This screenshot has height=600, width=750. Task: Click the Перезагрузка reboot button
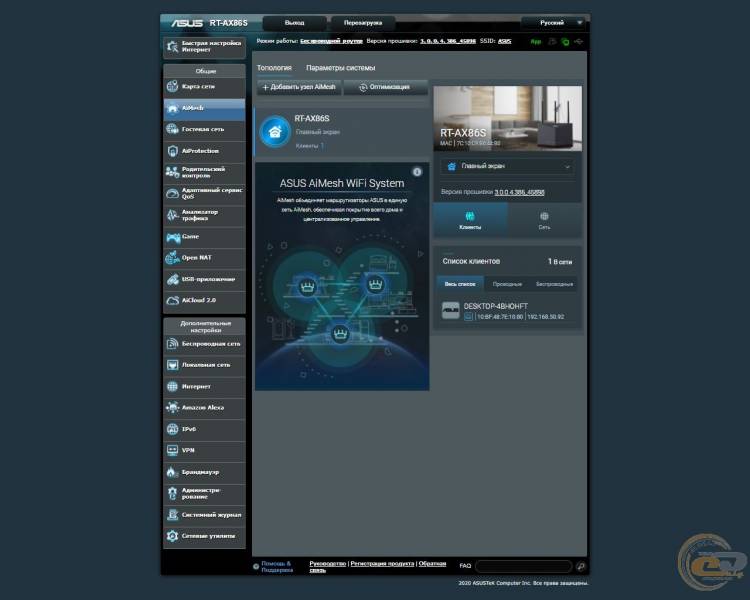coord(363,22)
